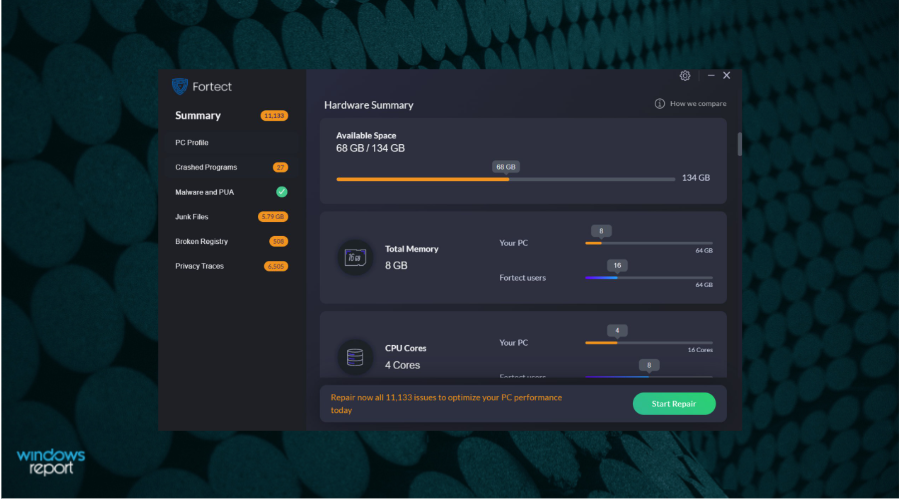Click the Hardware Summary vertical scrollbar
900x500 pixels.
(740, 144)
